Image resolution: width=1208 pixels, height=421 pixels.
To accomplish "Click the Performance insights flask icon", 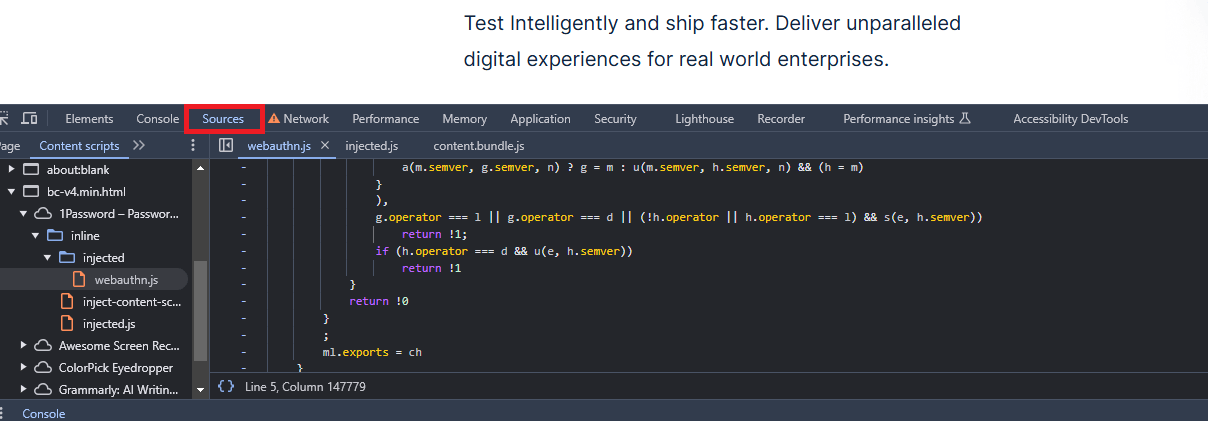I will click(x=965, y=119).
